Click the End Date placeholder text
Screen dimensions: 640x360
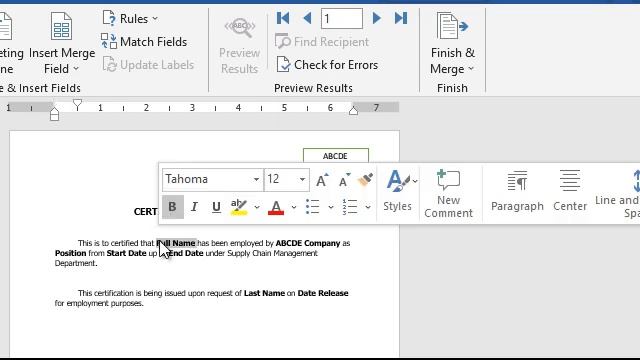[x=186, y=253]
